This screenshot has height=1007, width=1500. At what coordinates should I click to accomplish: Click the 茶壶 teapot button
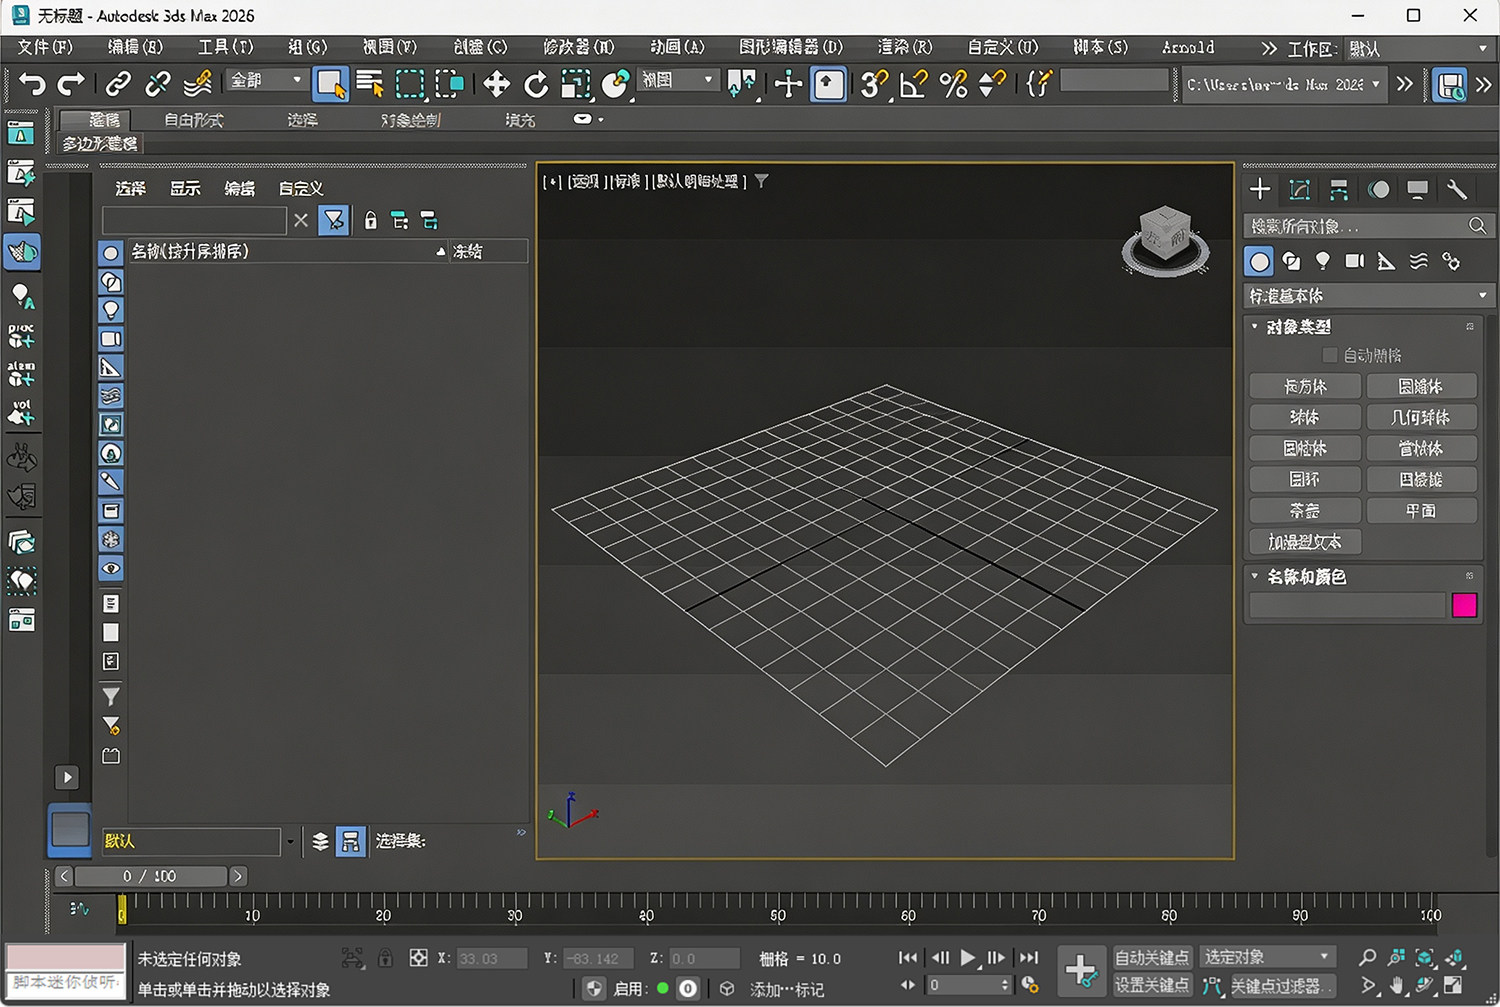[x=1305, y=511]
